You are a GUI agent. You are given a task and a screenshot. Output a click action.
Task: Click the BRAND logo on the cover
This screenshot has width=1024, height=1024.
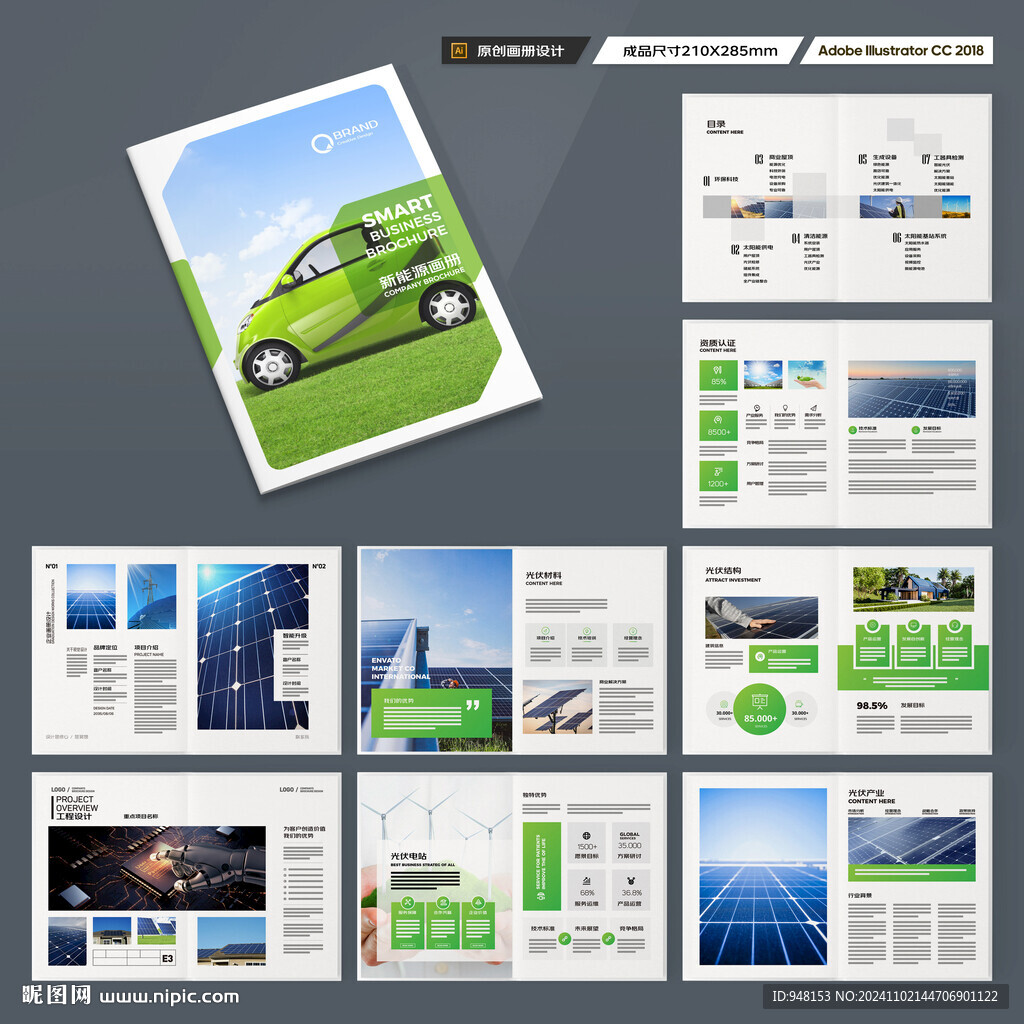click(344, 135)
